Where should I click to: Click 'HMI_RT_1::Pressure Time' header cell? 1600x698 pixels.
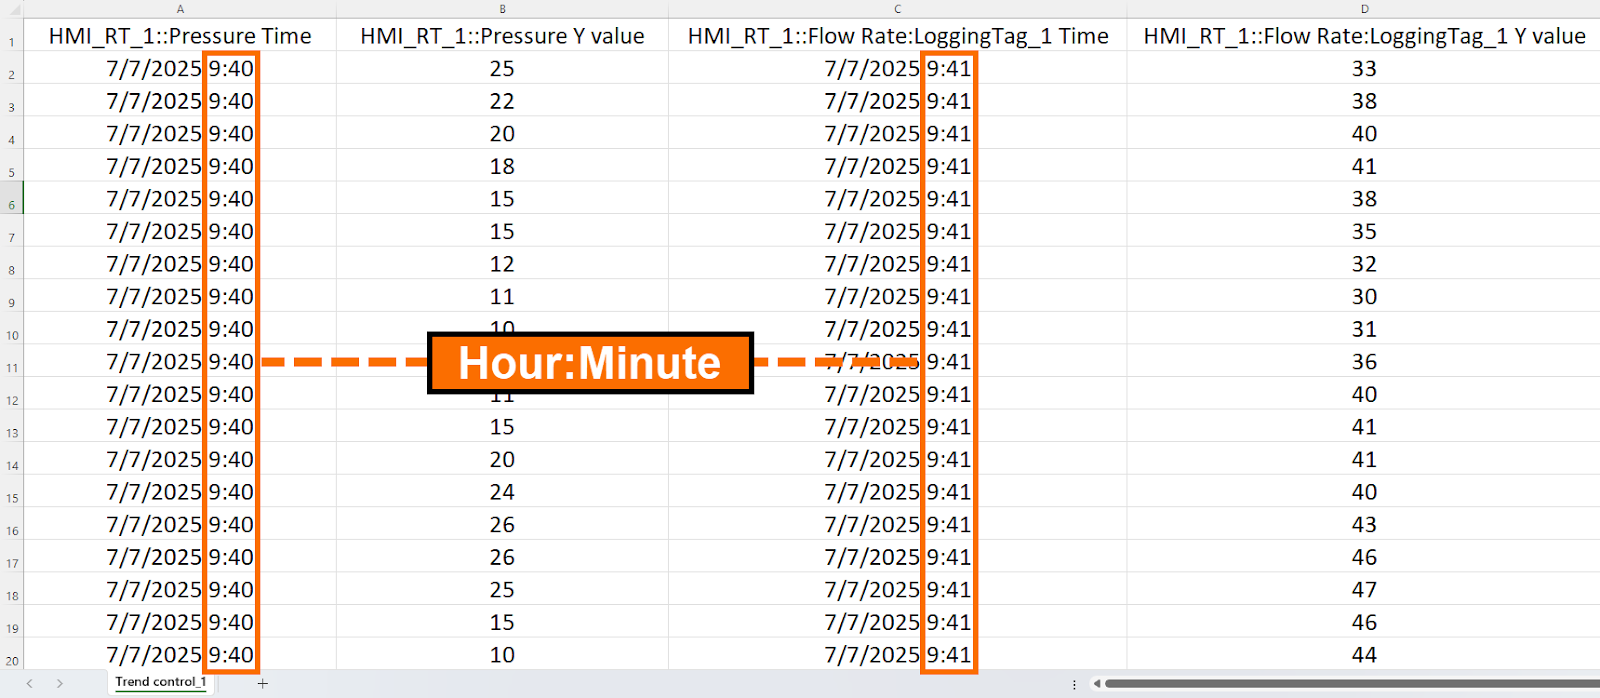(x=180, y=36)
